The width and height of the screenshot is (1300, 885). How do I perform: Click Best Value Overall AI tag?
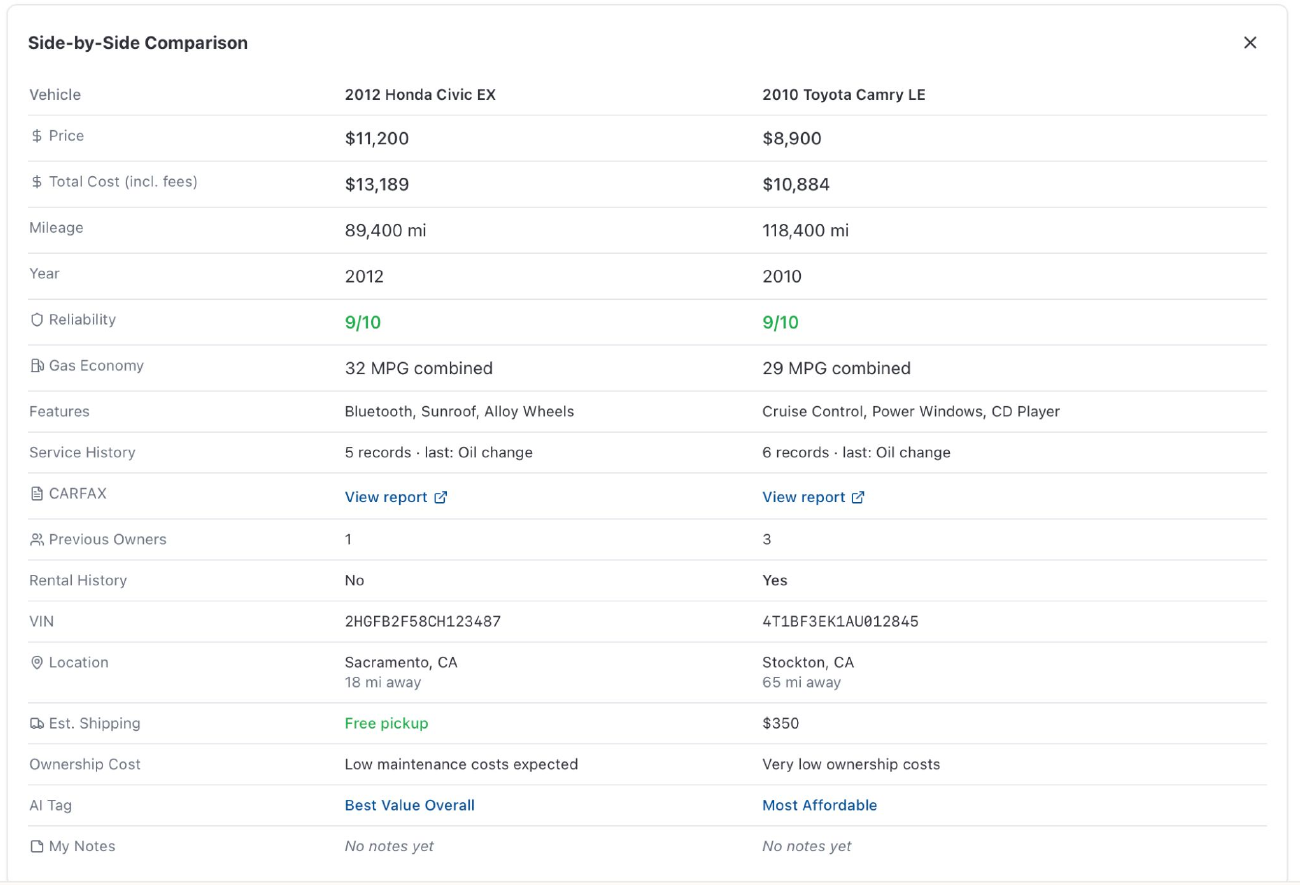(410, 805)
